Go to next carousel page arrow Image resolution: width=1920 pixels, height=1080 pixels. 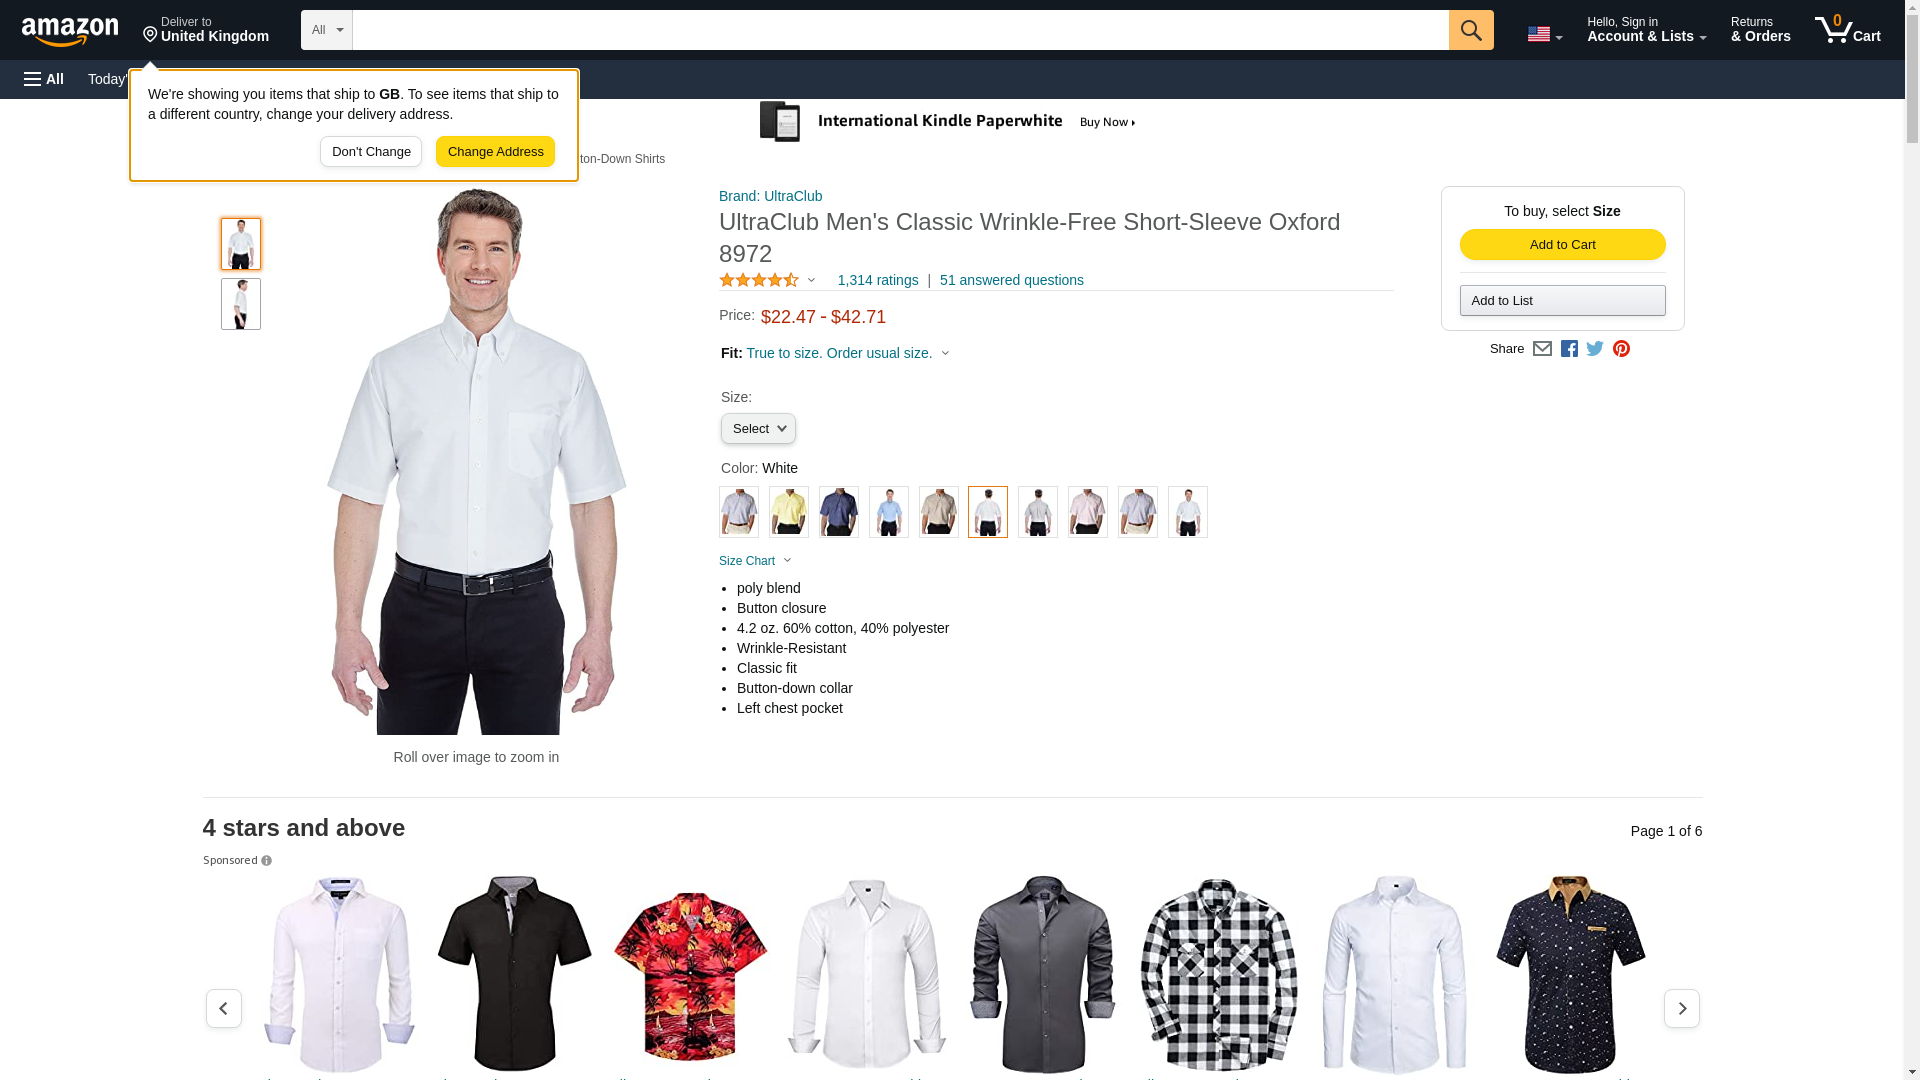1681,1008
